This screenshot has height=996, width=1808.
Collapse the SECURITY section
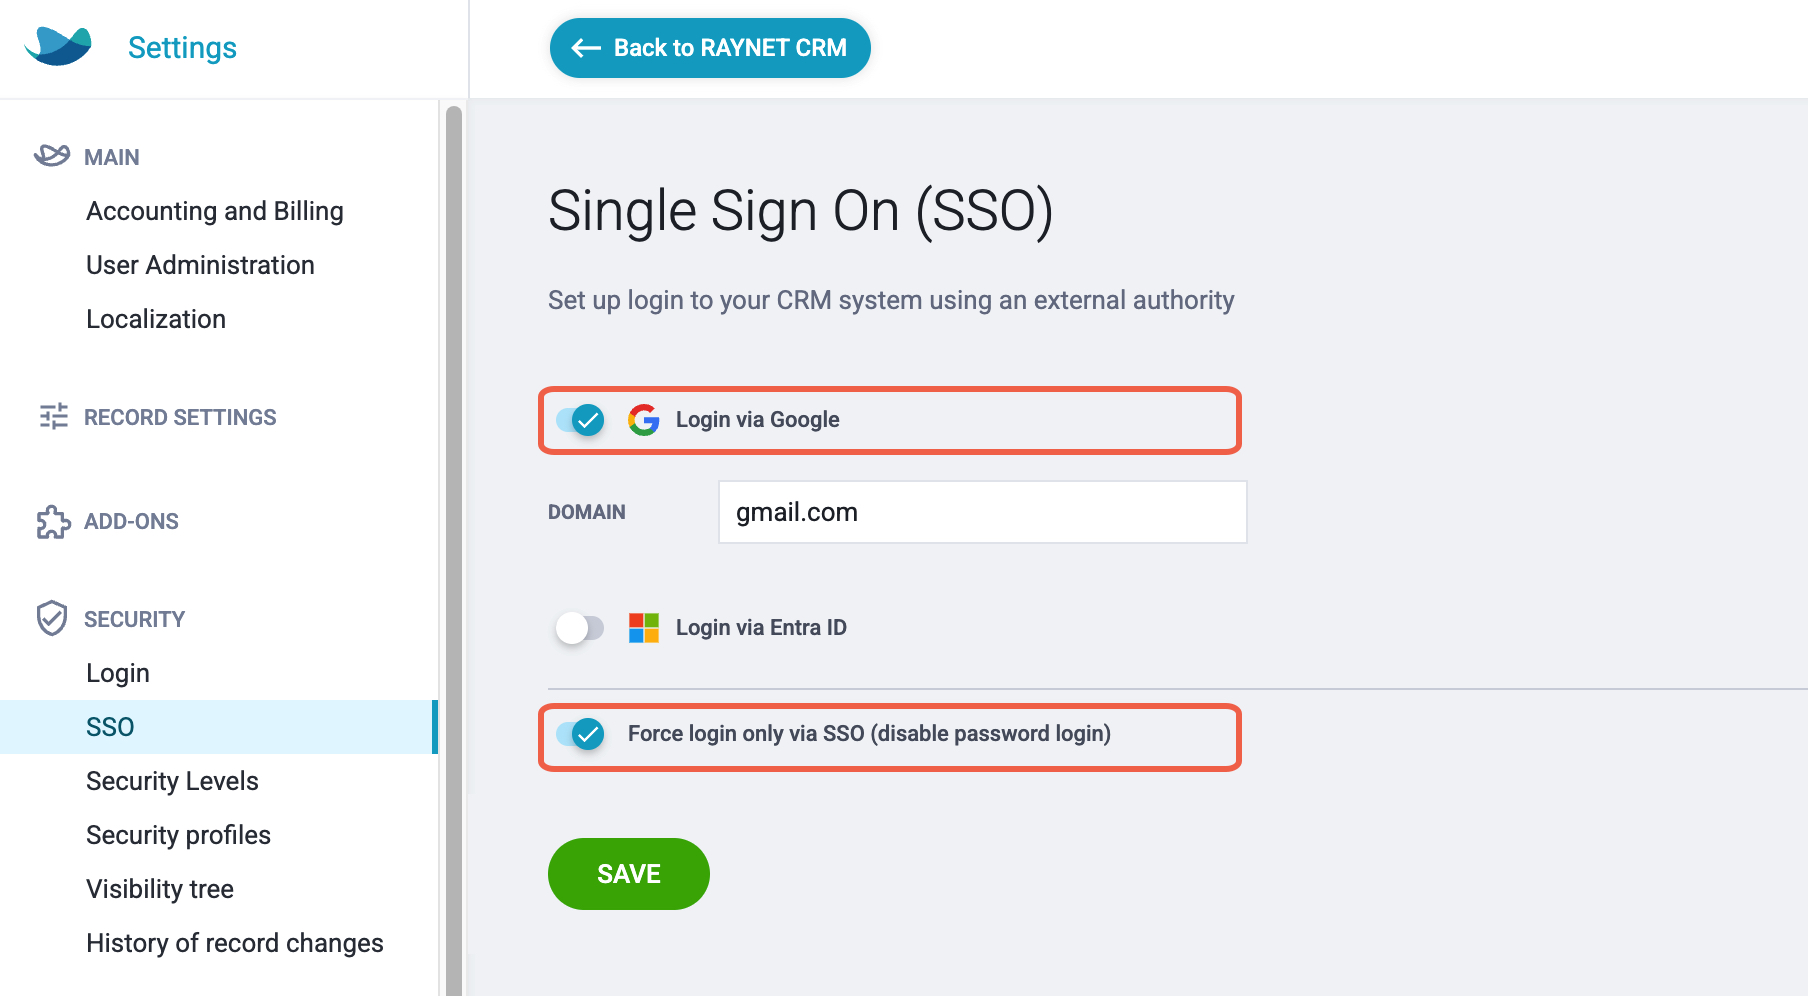134,619
